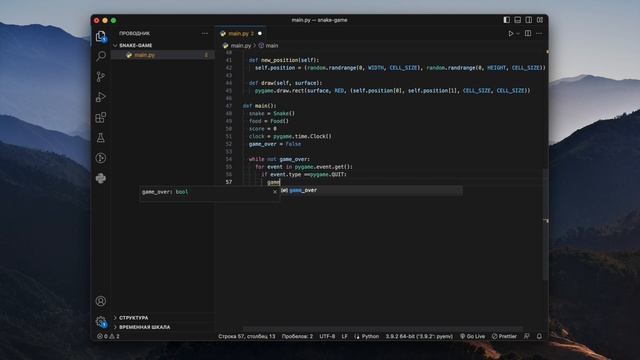The image size is (640, 360).
Task: Toggle secondary side bar layout icon
Action: pyautogui.click(x=529, y=20)
